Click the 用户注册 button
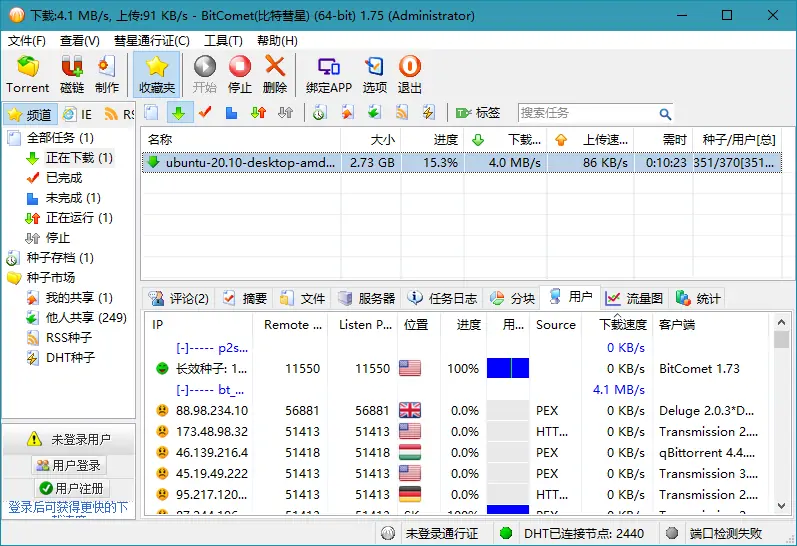Image resolution: width=797 pixels, height=546 pixels. pos(71,489)
